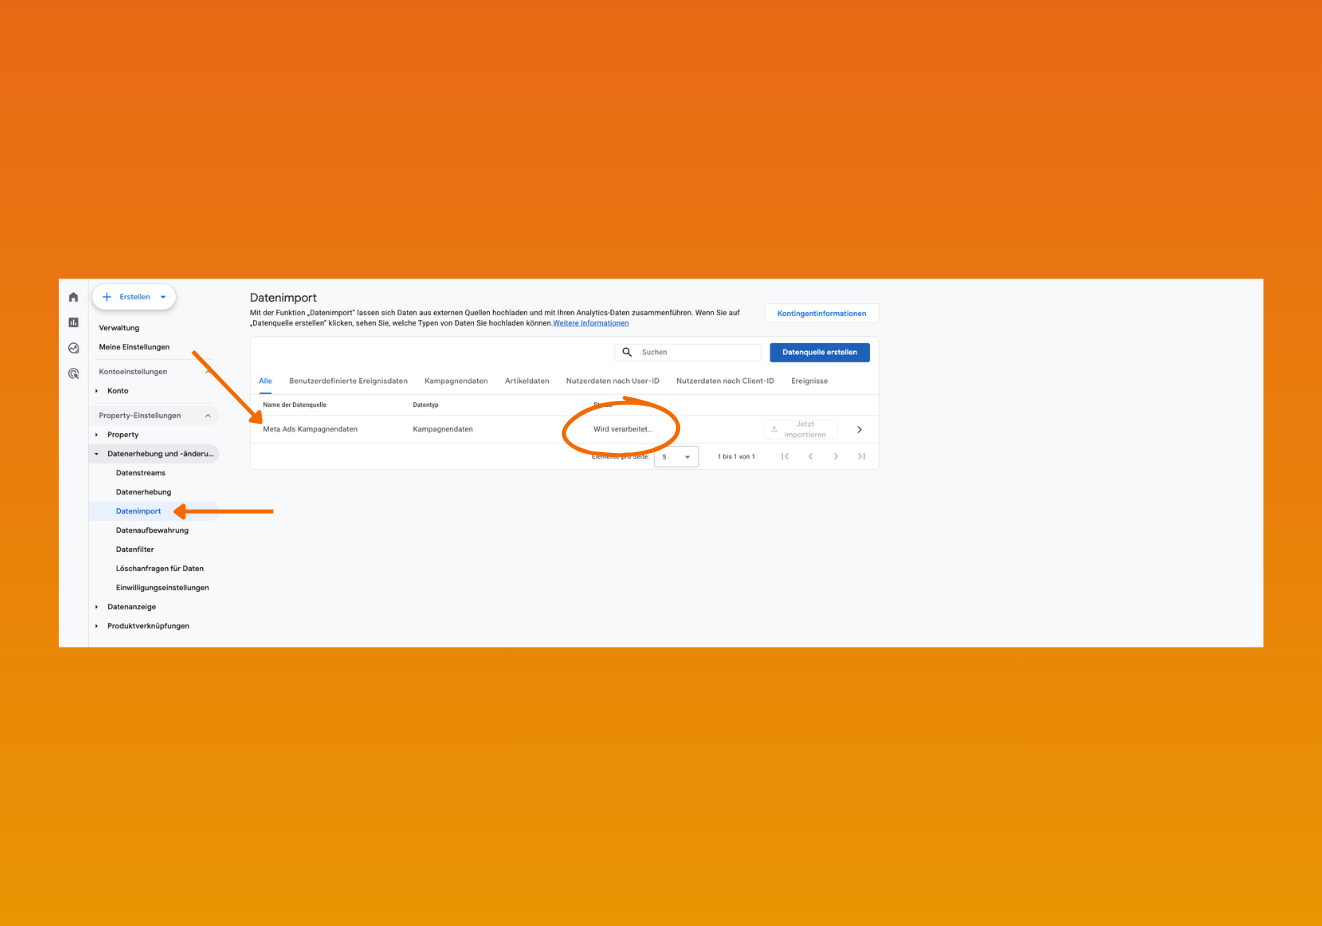Go to next page arrow in pagination

click(836, 457)
